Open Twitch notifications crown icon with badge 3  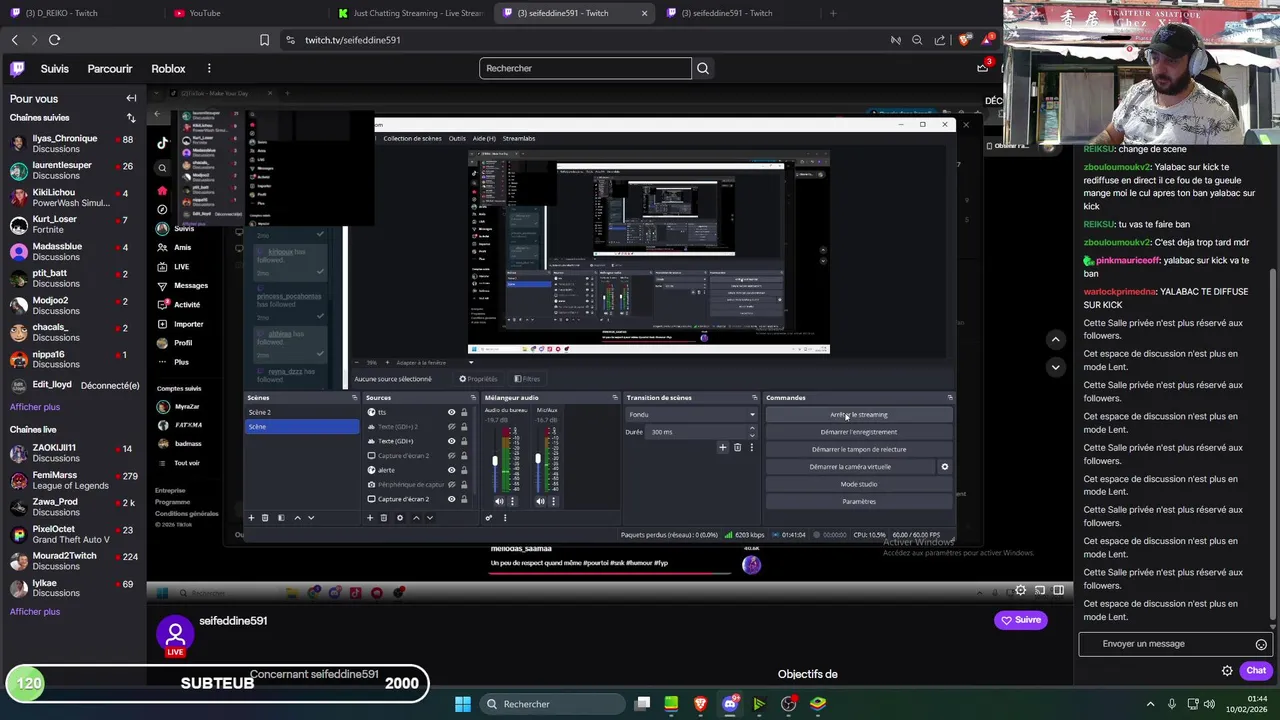(983, 67)
